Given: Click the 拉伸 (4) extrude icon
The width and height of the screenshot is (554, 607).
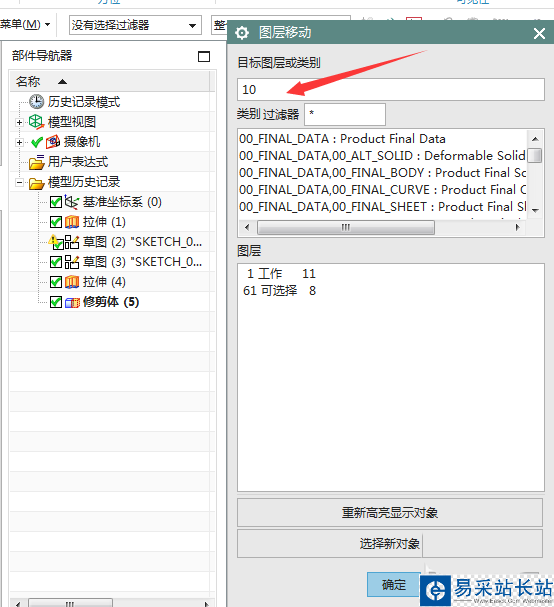Looking at the screenshot, I should pyautogui.click(x=72, y=282).
